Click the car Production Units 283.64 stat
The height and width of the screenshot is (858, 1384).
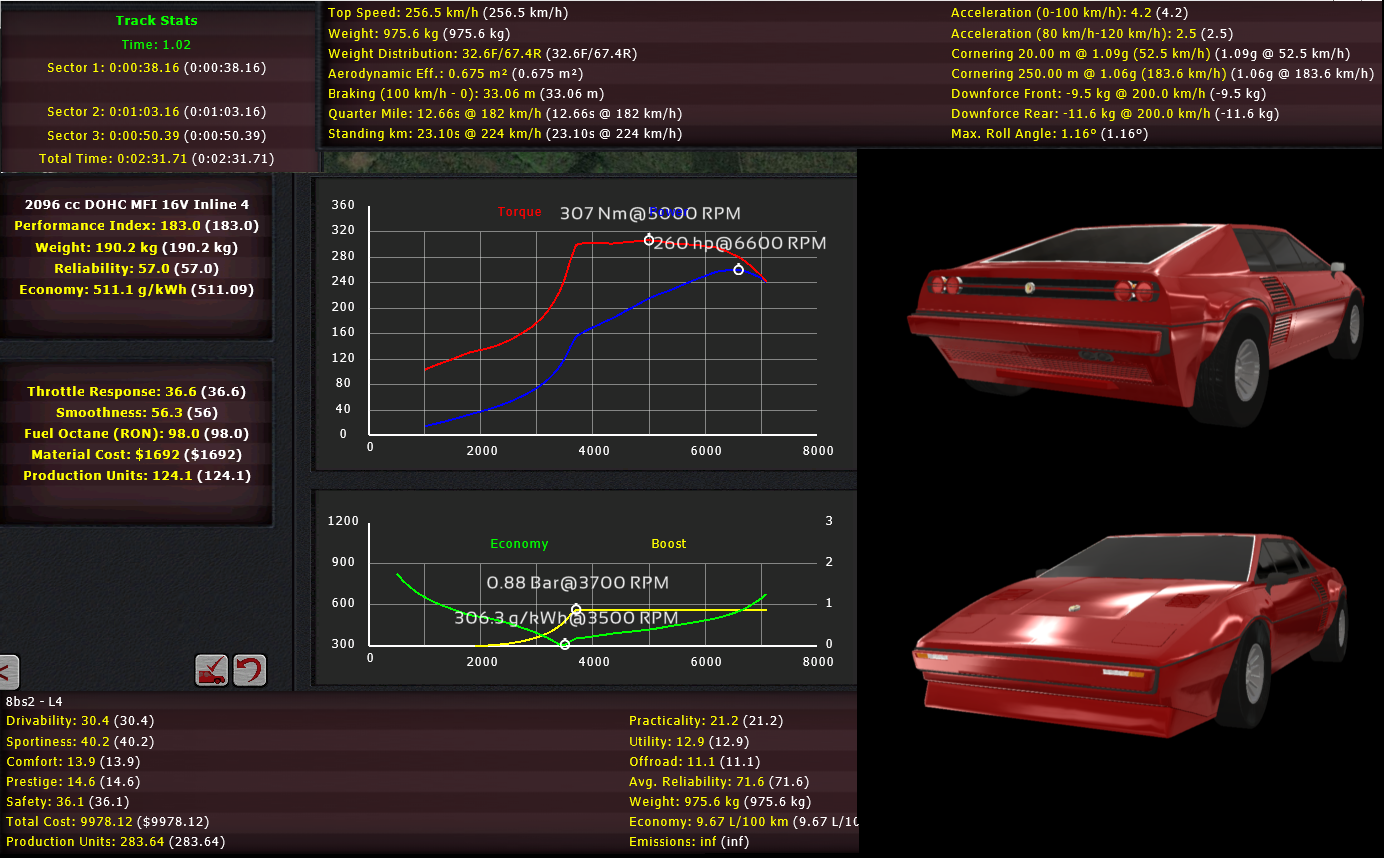tap(115, 841)
